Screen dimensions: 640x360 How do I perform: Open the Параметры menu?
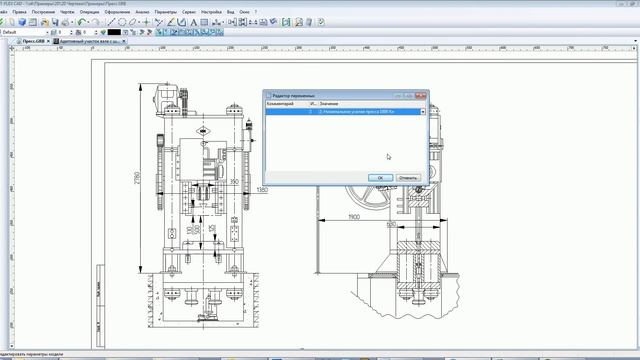166,12
